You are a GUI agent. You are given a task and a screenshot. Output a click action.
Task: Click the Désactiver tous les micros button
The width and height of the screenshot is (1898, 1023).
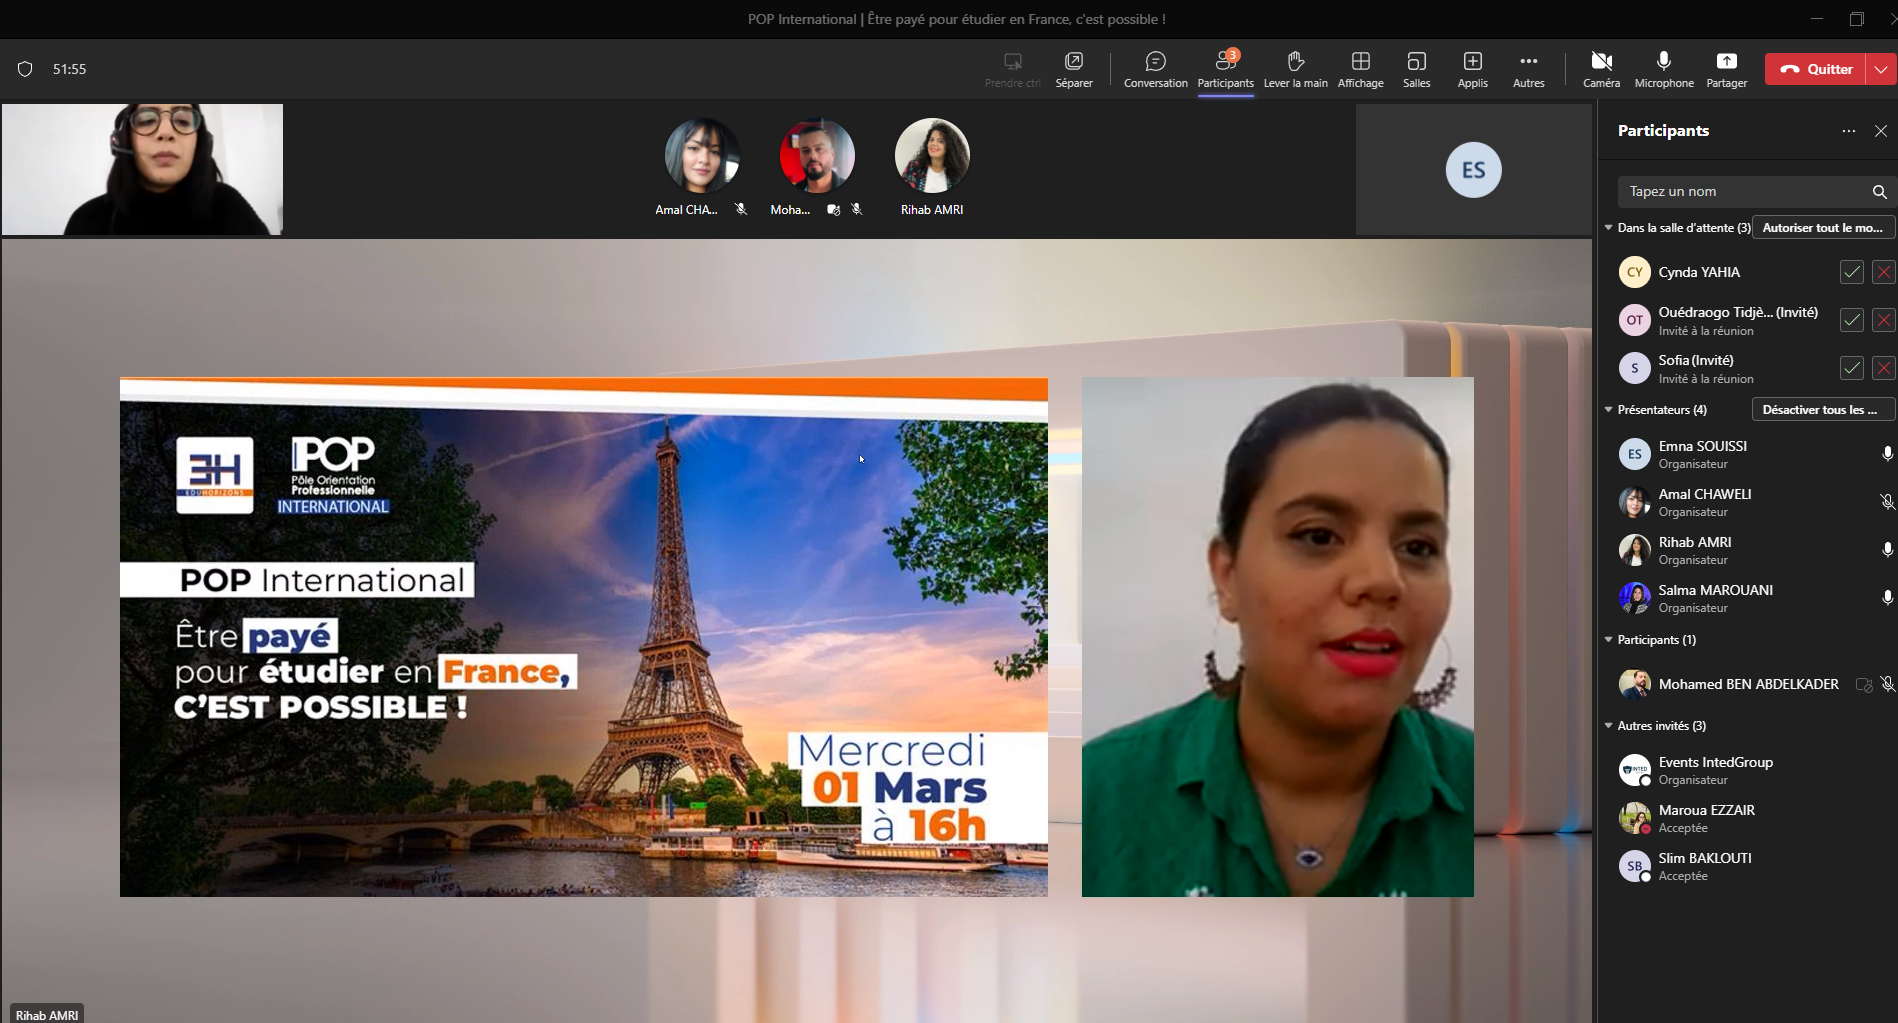1822,410
